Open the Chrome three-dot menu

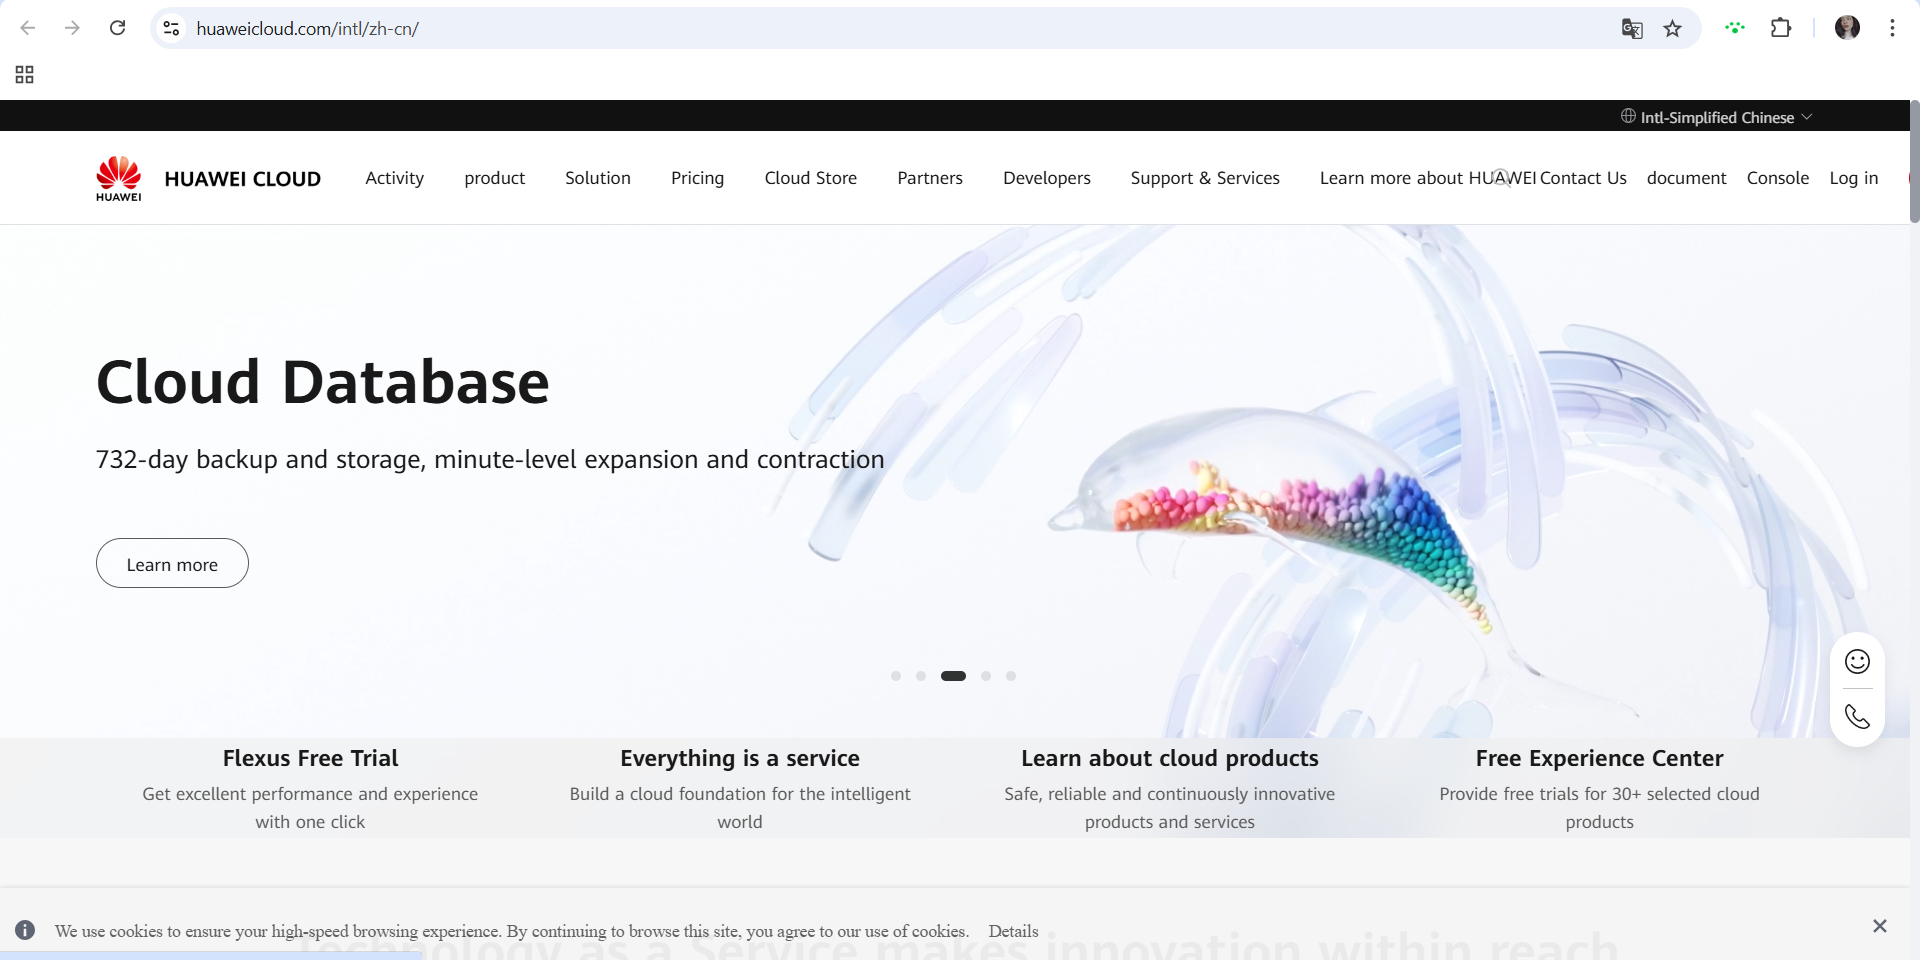coord(1892,28)
